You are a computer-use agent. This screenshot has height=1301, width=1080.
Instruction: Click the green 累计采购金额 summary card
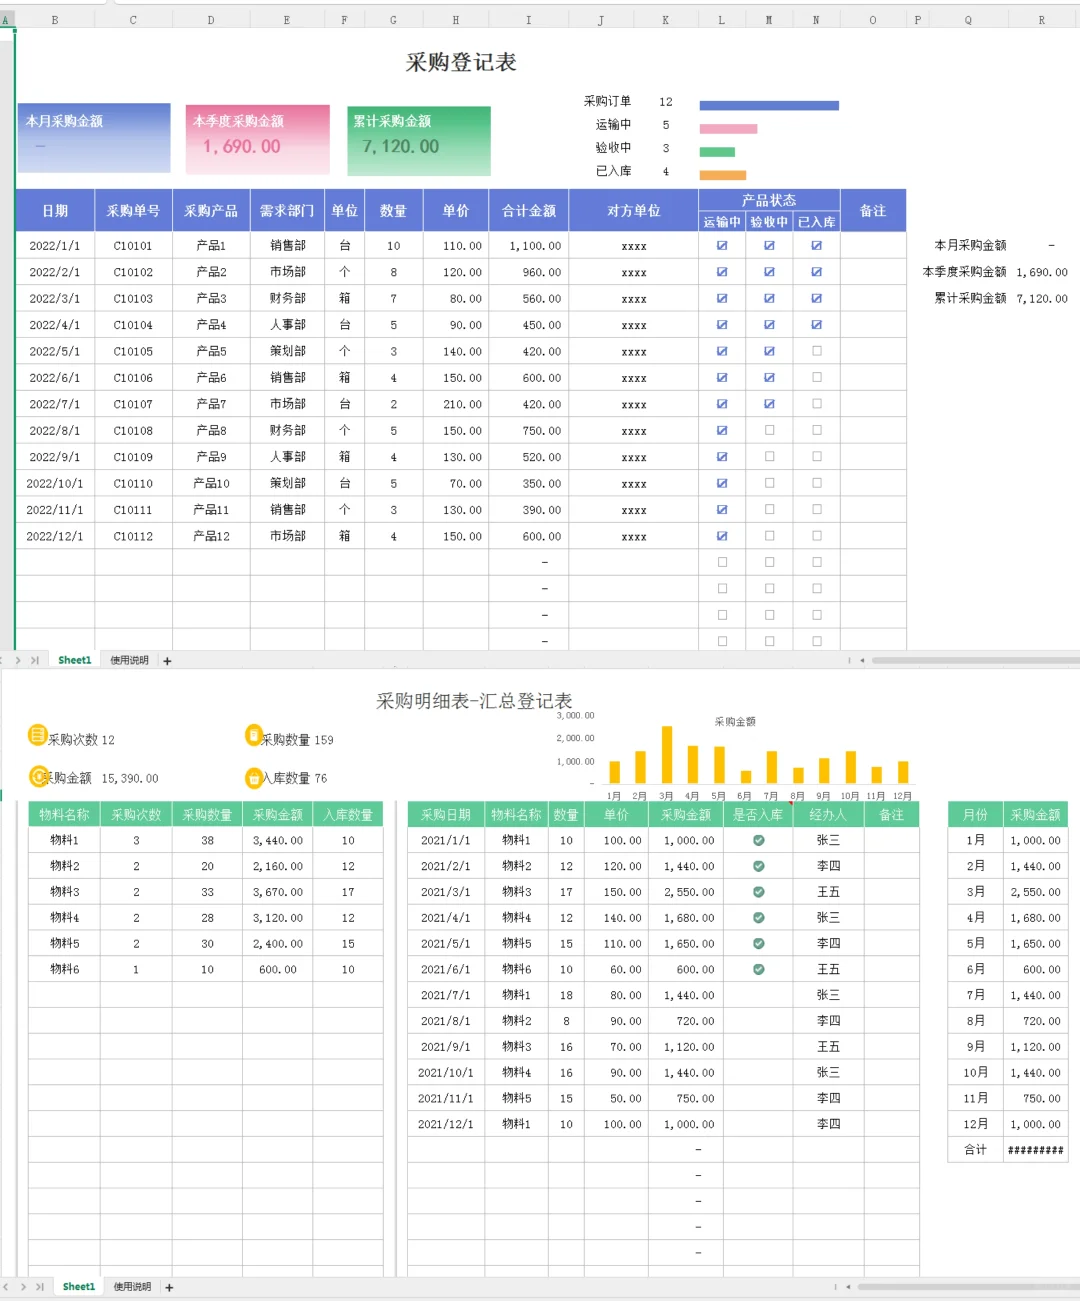pos(418,140)
